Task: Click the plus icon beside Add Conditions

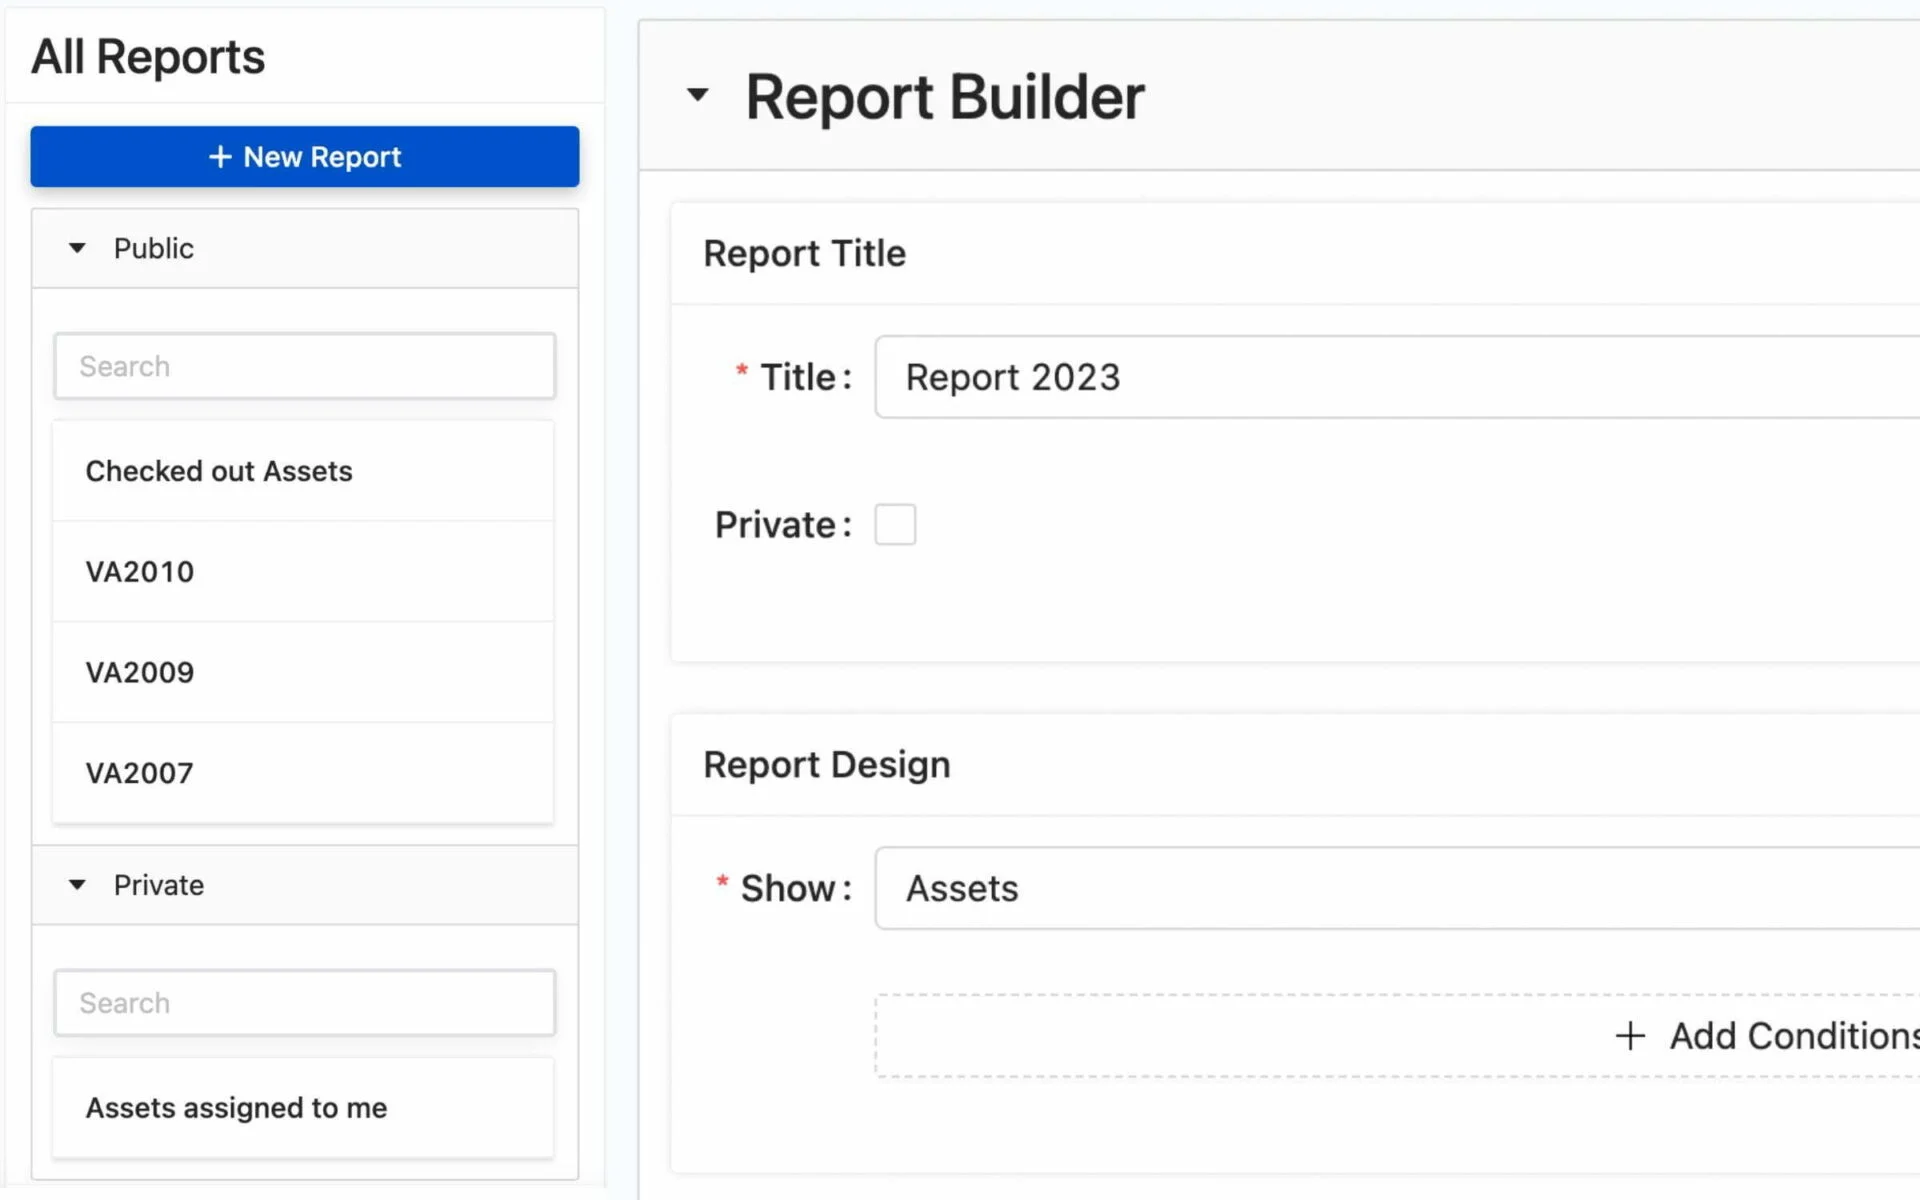Action: click(x=1630, y=1036)
